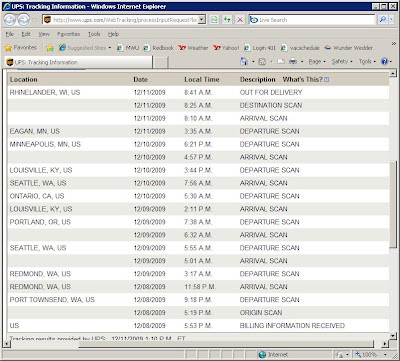Image resolution: width=400 pixels, height=361 pixels.
Task: Open the Redbook favorite link
Action: [x=159, y=48]
